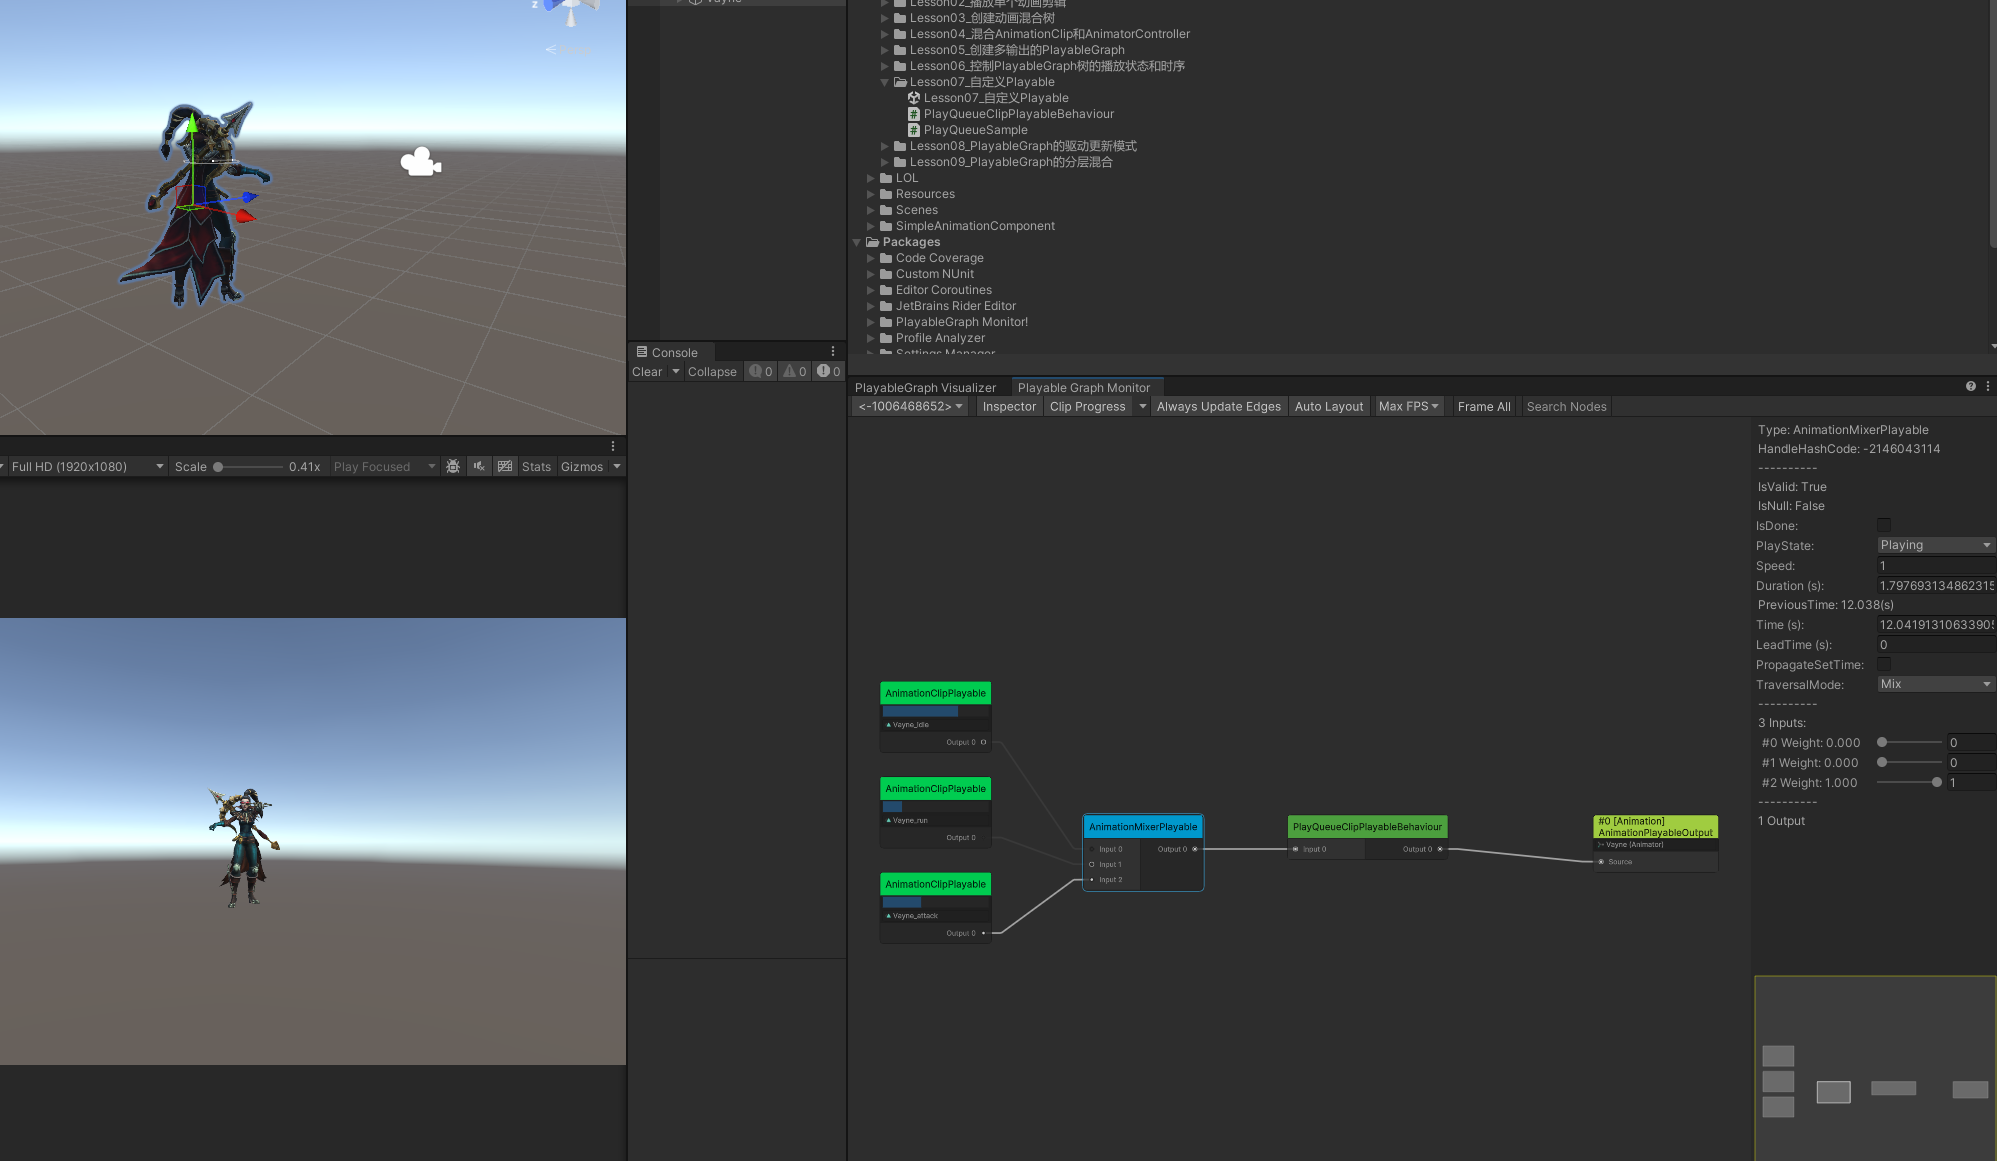Toggle Always Update Edges option
The image size is (1997, 1161).
[1218, 407]
